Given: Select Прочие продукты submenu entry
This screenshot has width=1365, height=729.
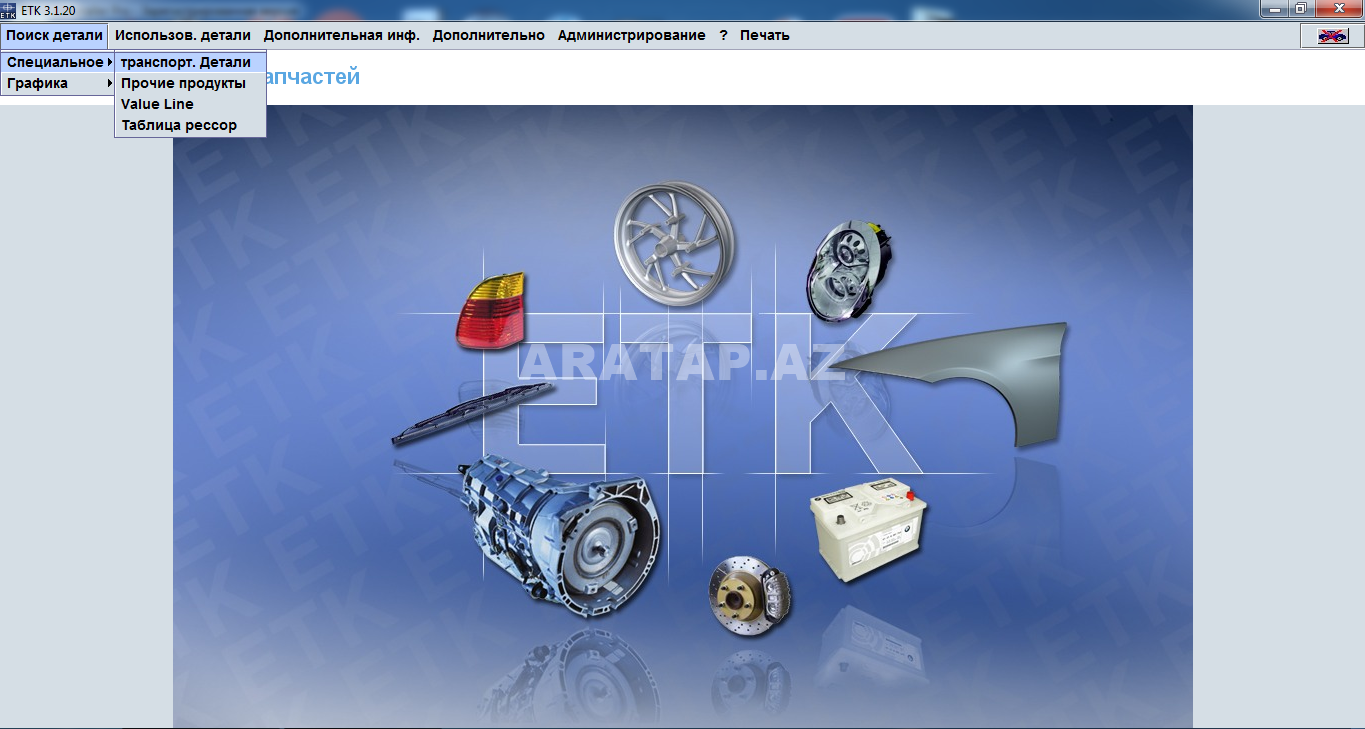Looking at the screenshot, I should pos(190,83).
